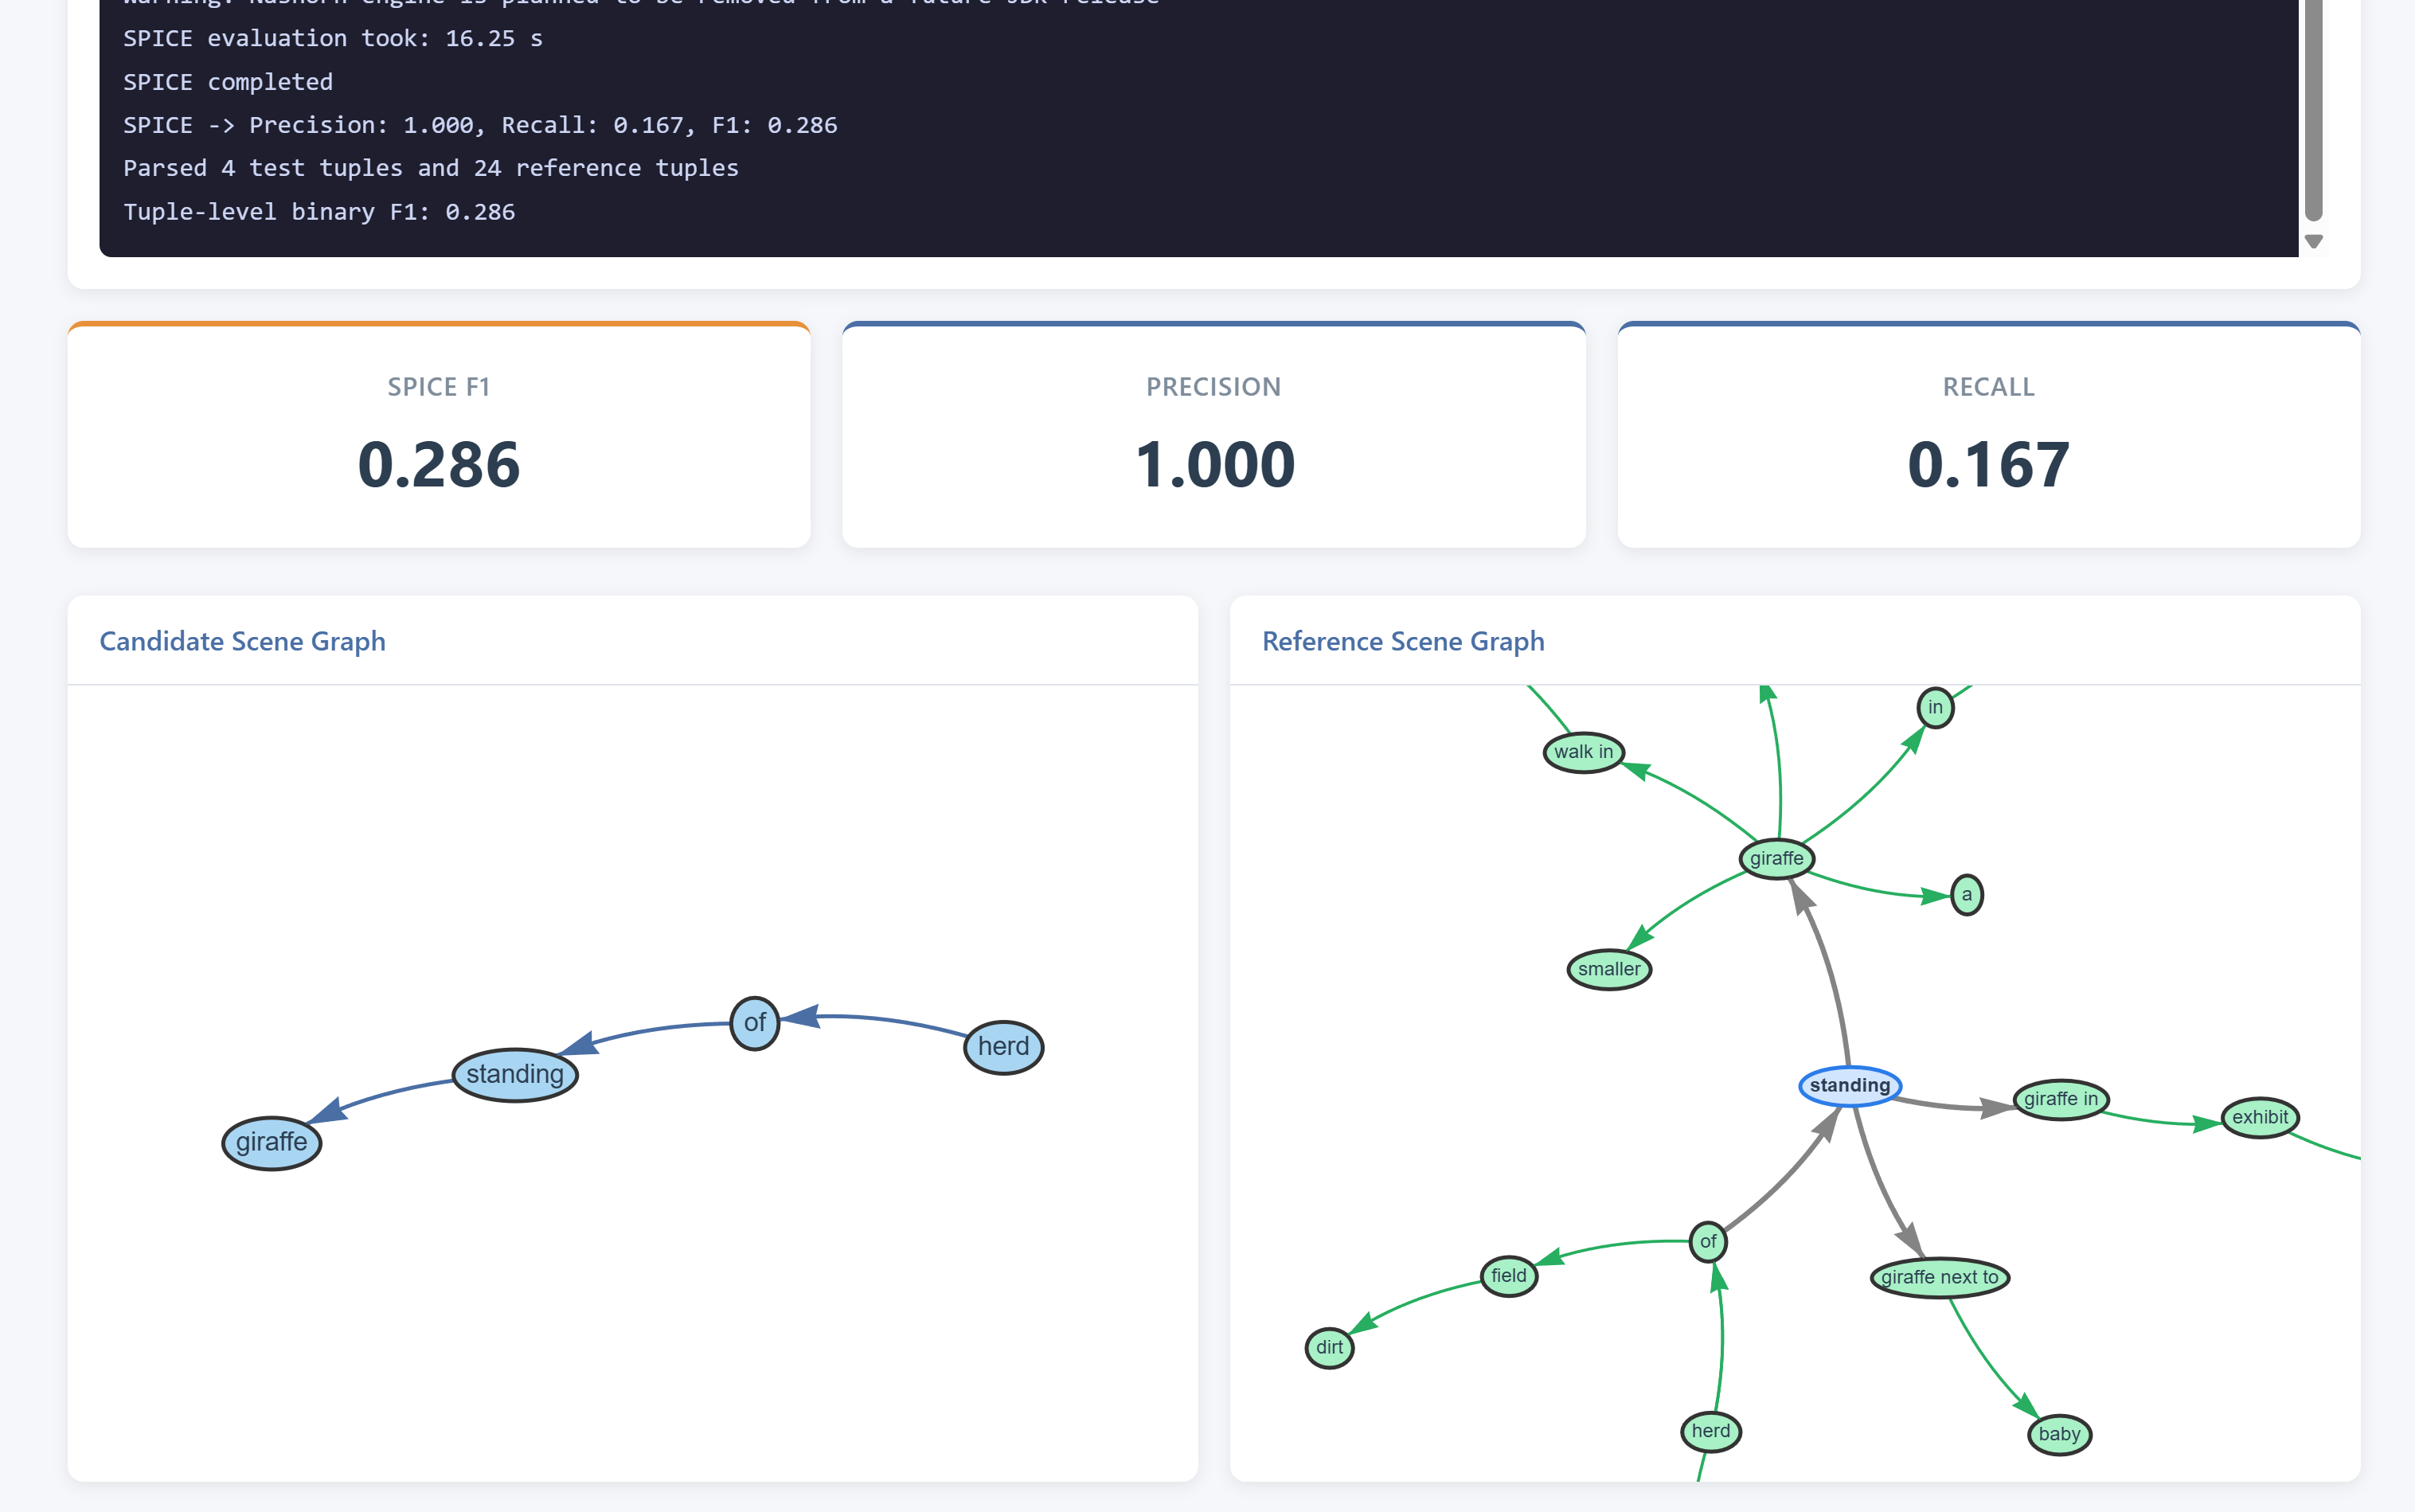
Task: Click the 'giraffe' node in the Reference Scene Graph
Action: pyautogui.click(x=1775, y=858)
